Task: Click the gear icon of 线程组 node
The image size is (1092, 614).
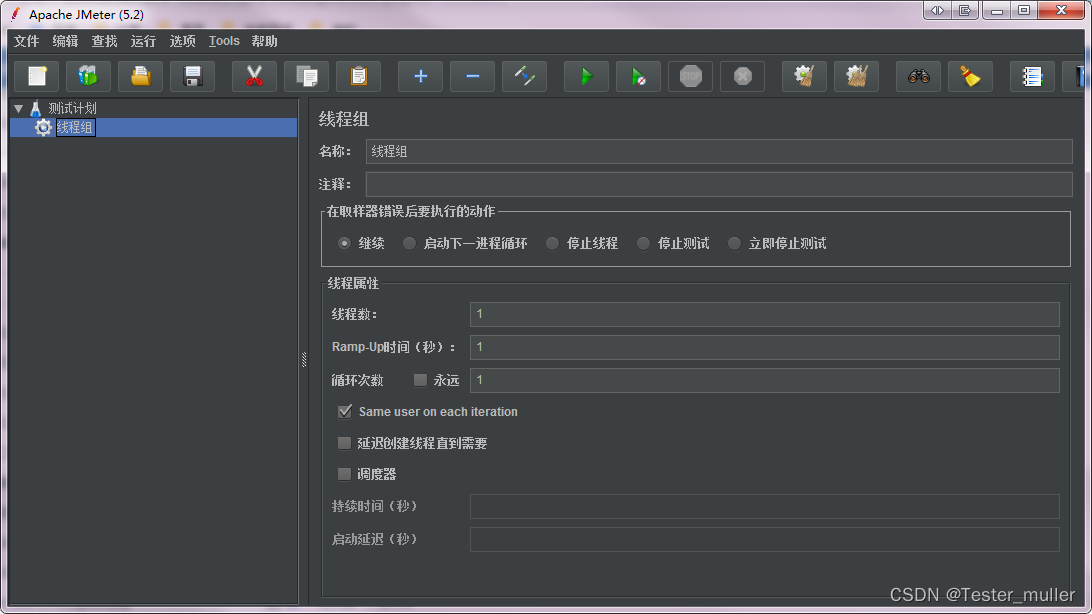Action: tap(43, 127)
